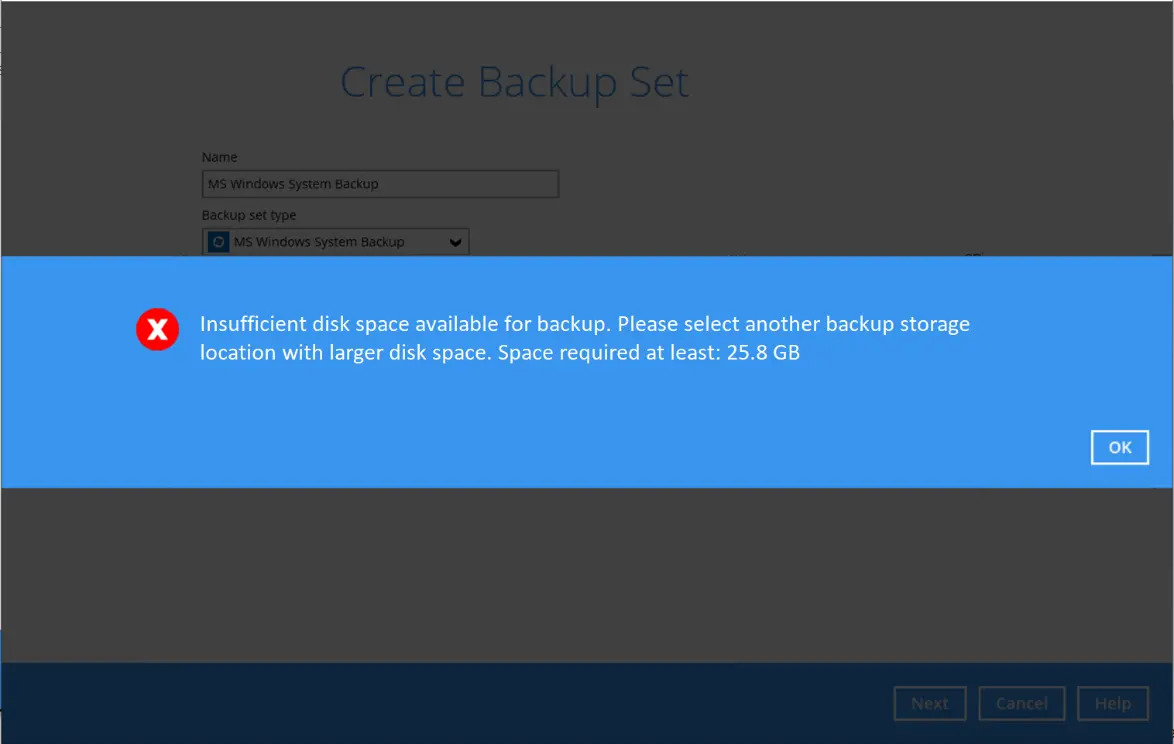
Task: Click the "25.8 GB" required space value
Action: pyautogui.click(x=765, y=353)
